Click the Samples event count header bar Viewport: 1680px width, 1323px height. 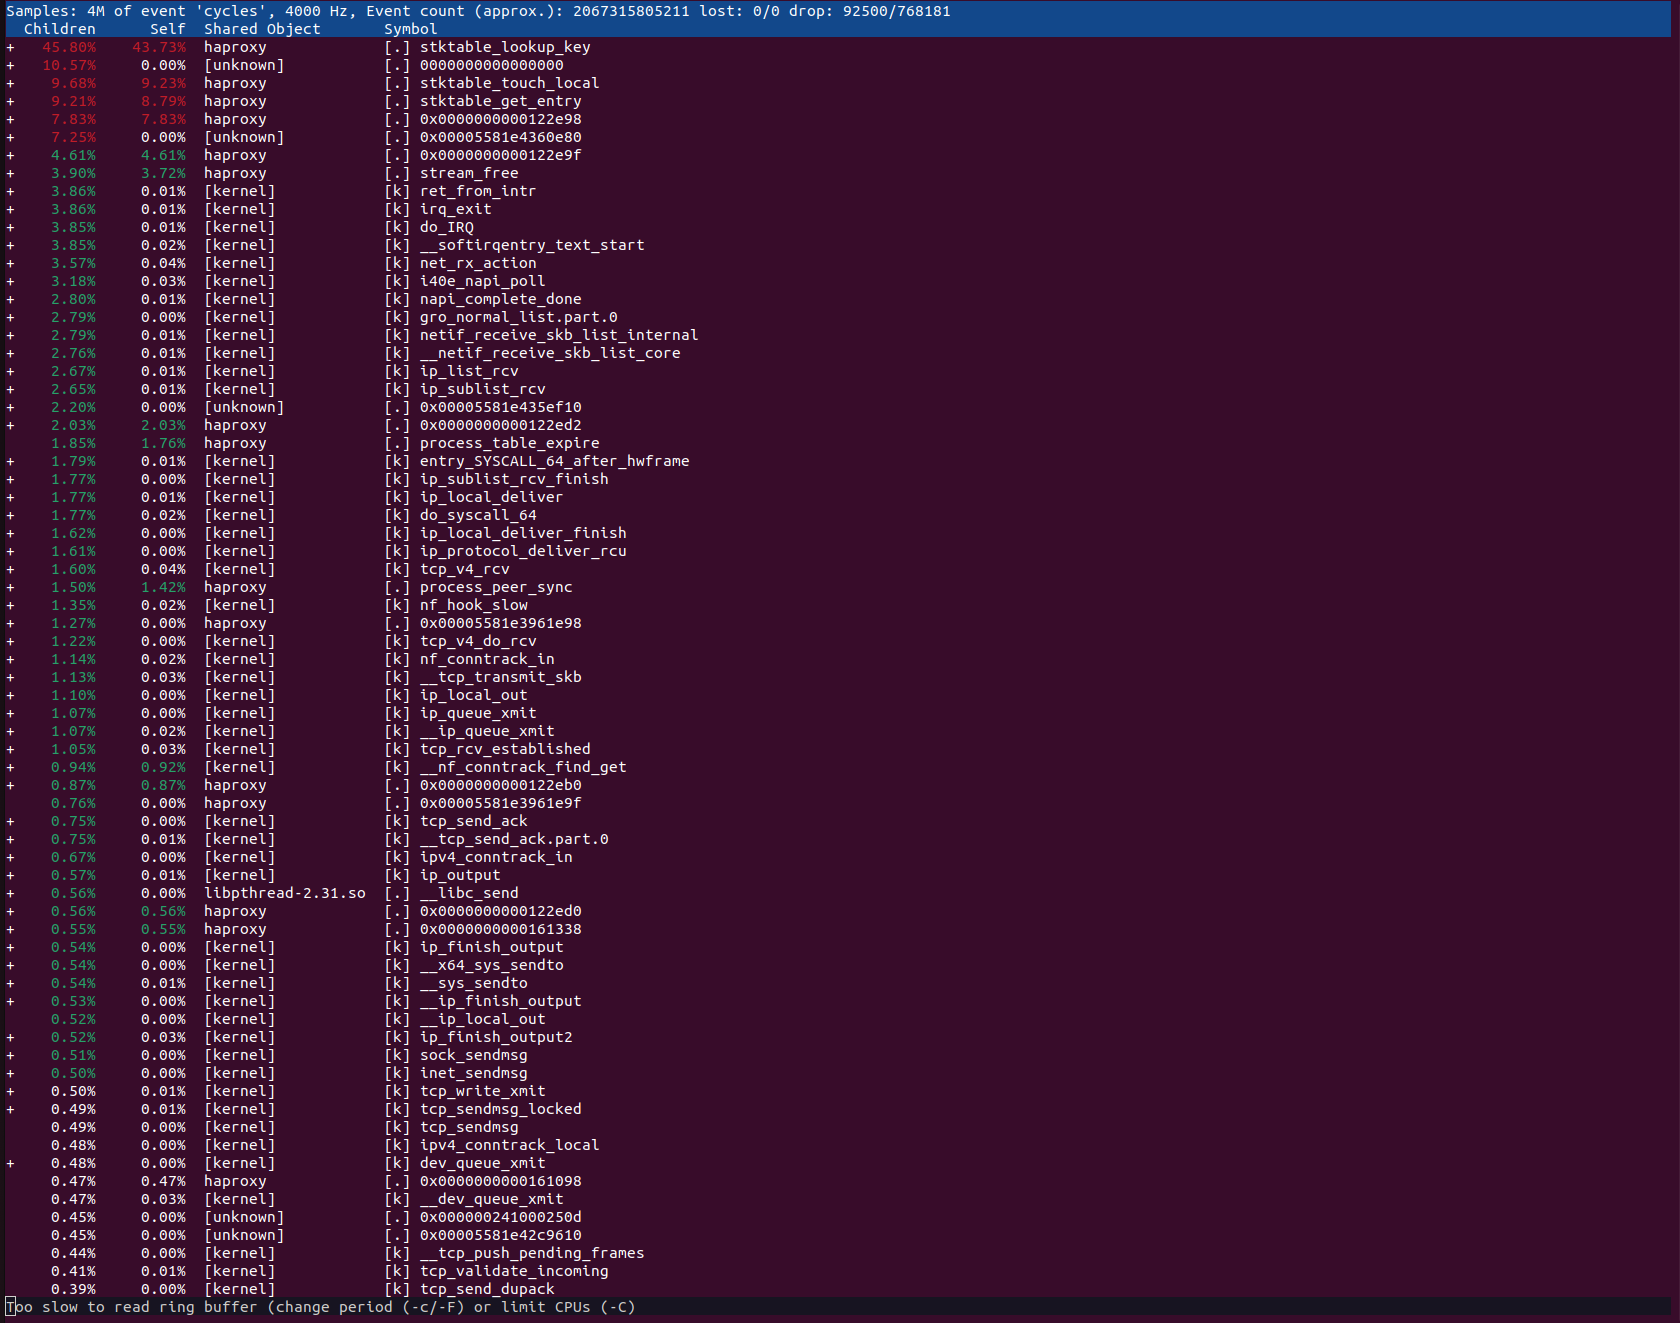coord(400,11)
